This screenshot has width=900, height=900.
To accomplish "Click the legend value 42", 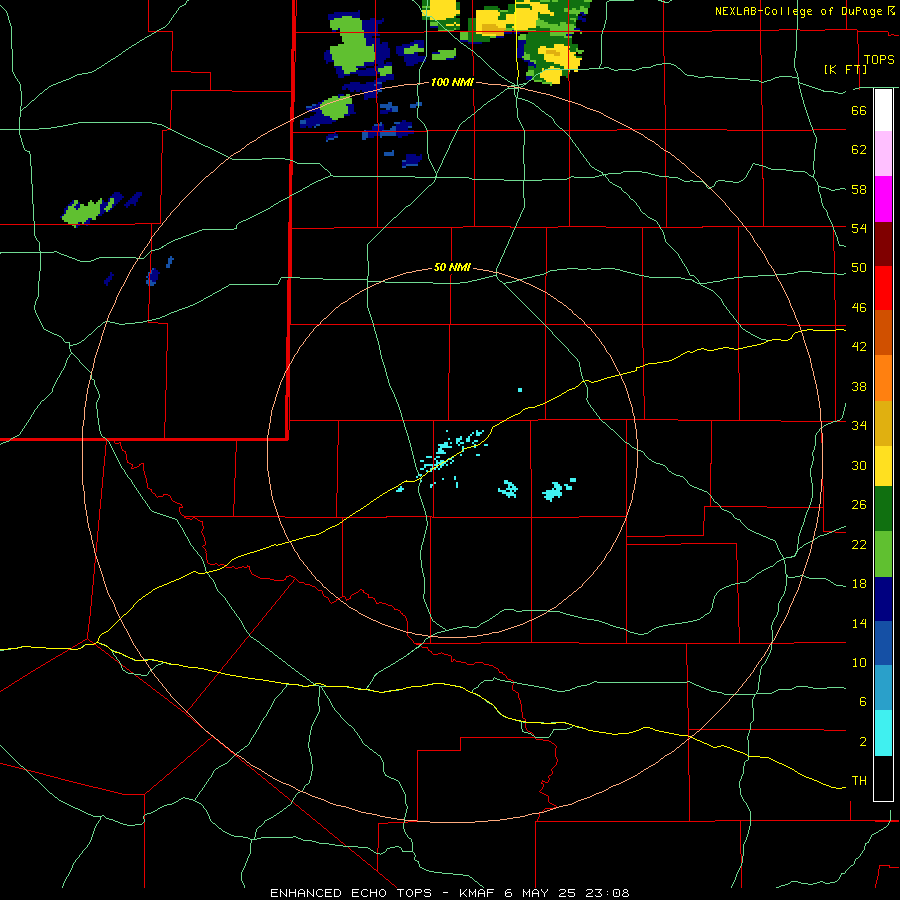I will point(859,347).
